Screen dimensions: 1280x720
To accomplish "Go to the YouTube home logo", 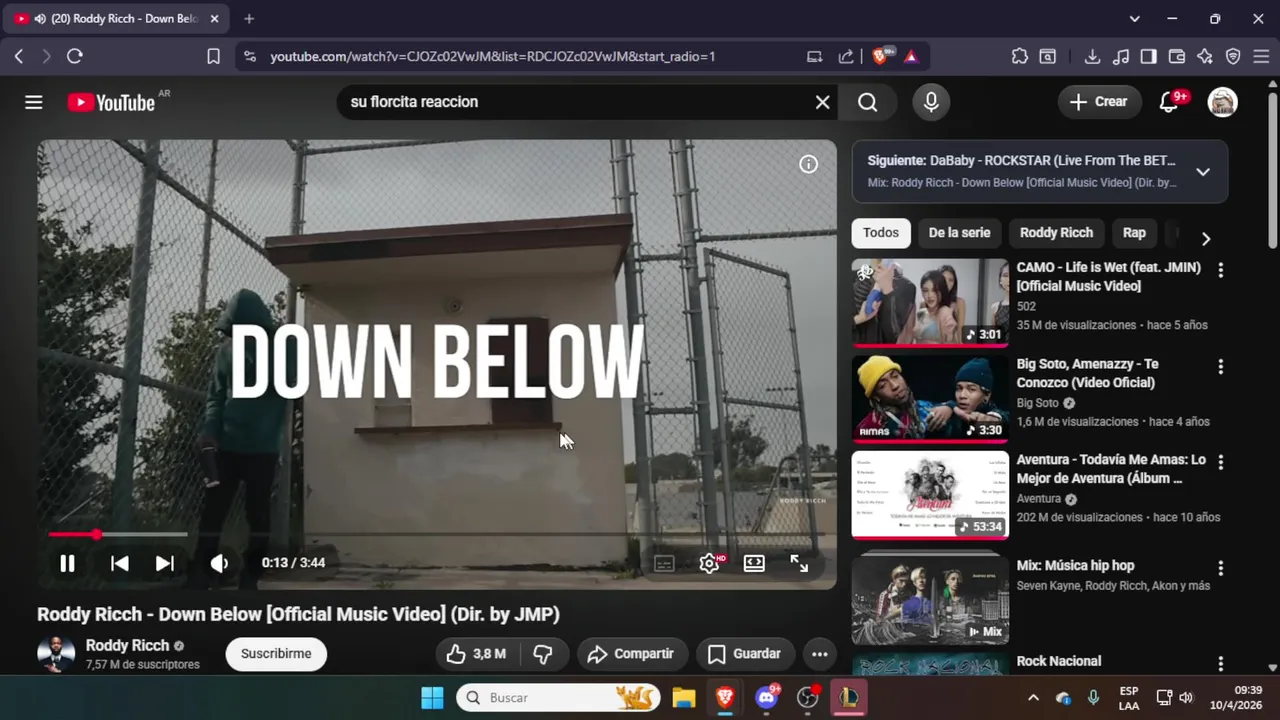I will [111, 102].
